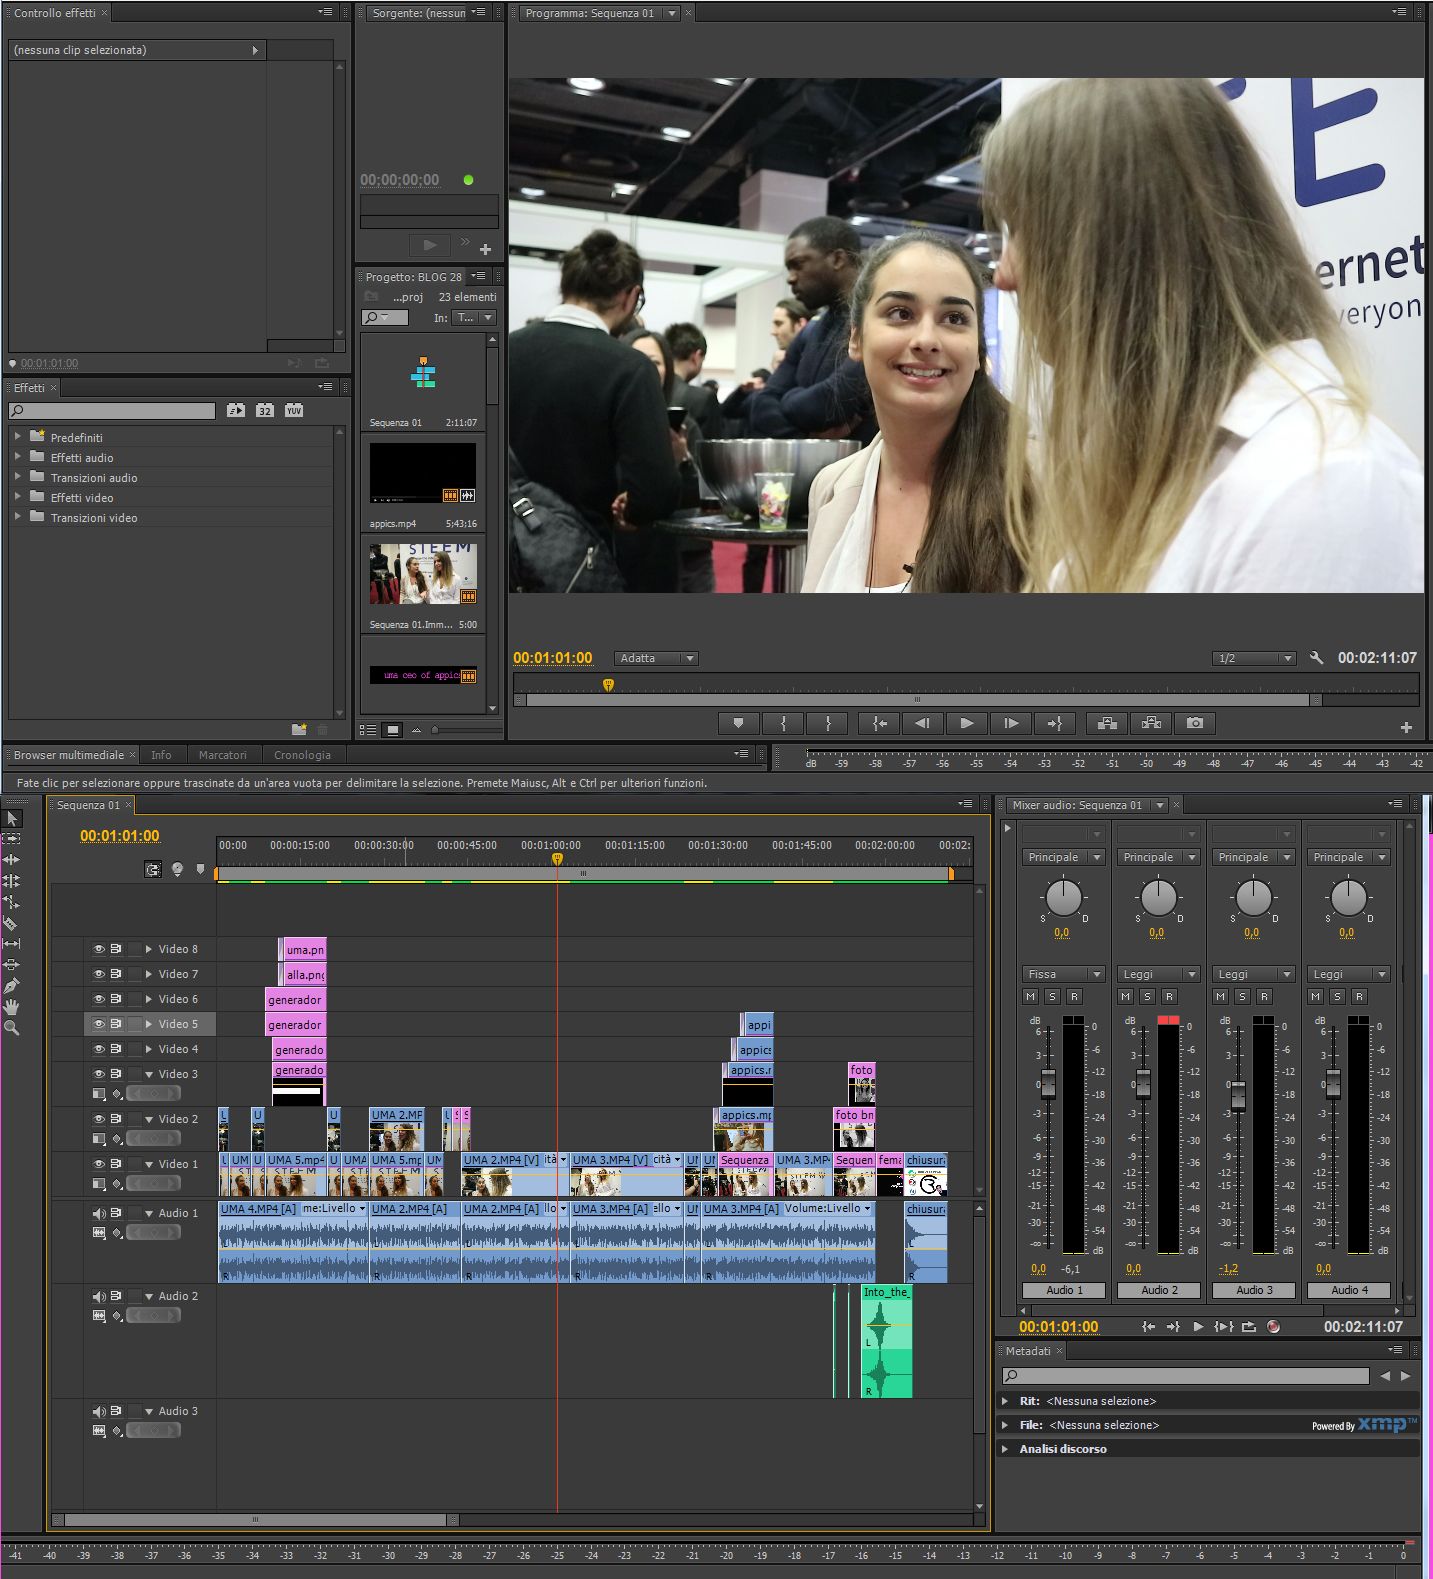Screen dimensions: 1433x1579
Task: Select the appics.mp4 thumbnail in Project
Action: pos(423,472)
